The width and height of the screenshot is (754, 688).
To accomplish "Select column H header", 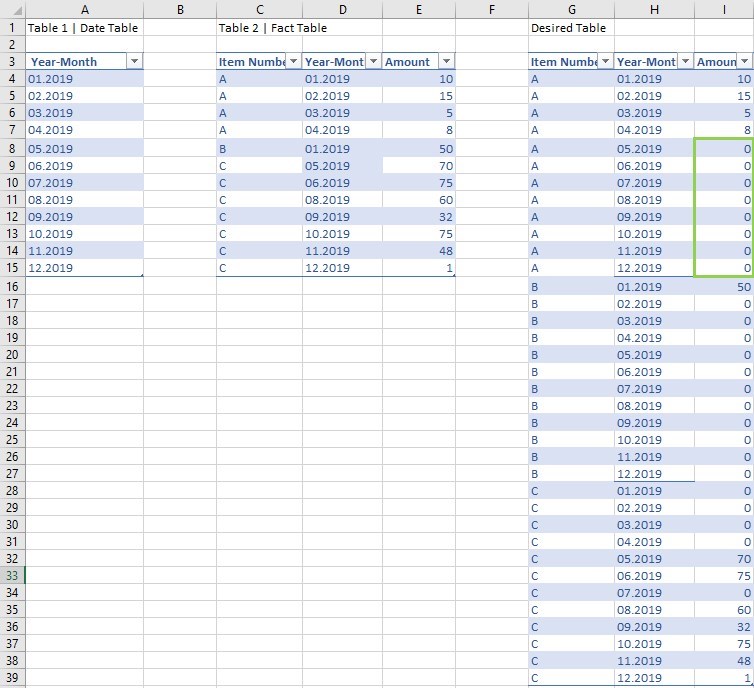I will click(654, 10).
